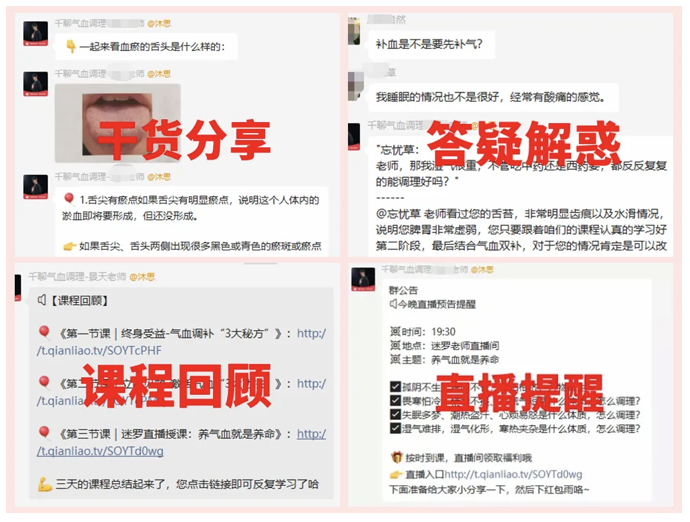Open the live stream entrance link
The image size is (690, 522).
point(513,474)
